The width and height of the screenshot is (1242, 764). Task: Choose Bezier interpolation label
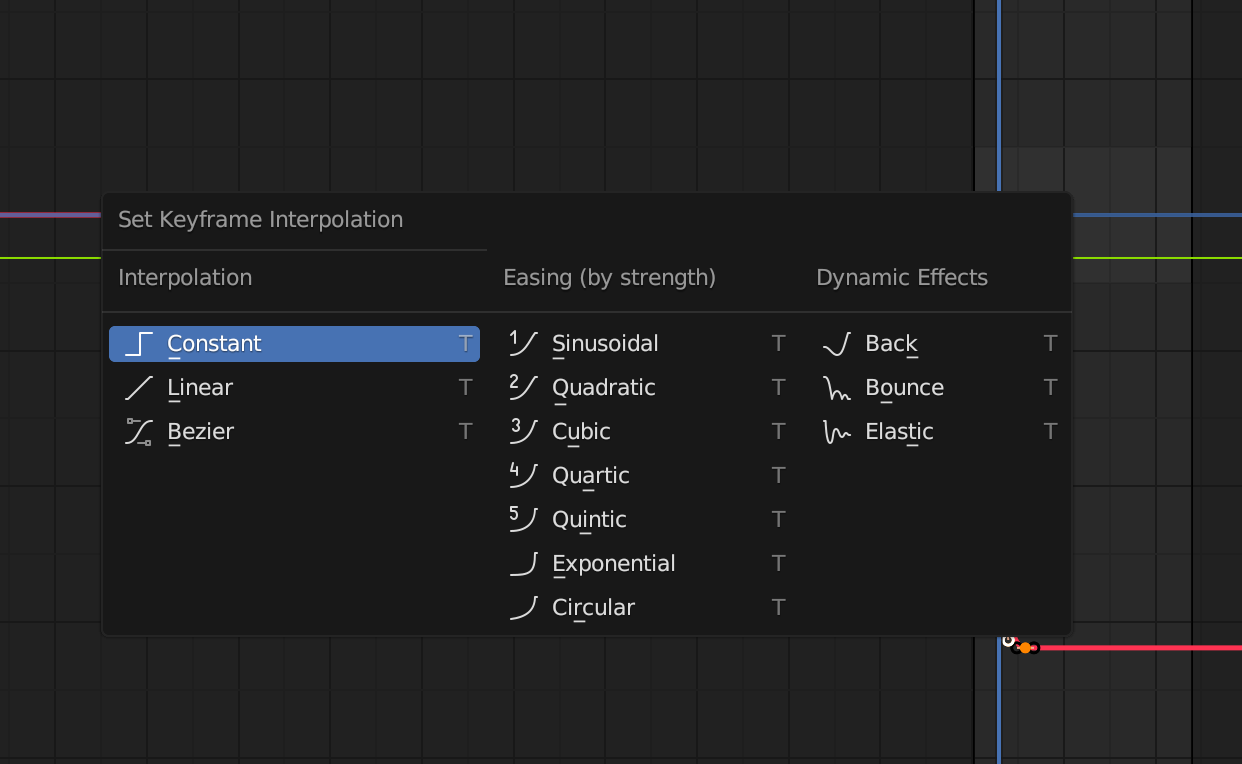pyautogui.click(x=201, y=432)
